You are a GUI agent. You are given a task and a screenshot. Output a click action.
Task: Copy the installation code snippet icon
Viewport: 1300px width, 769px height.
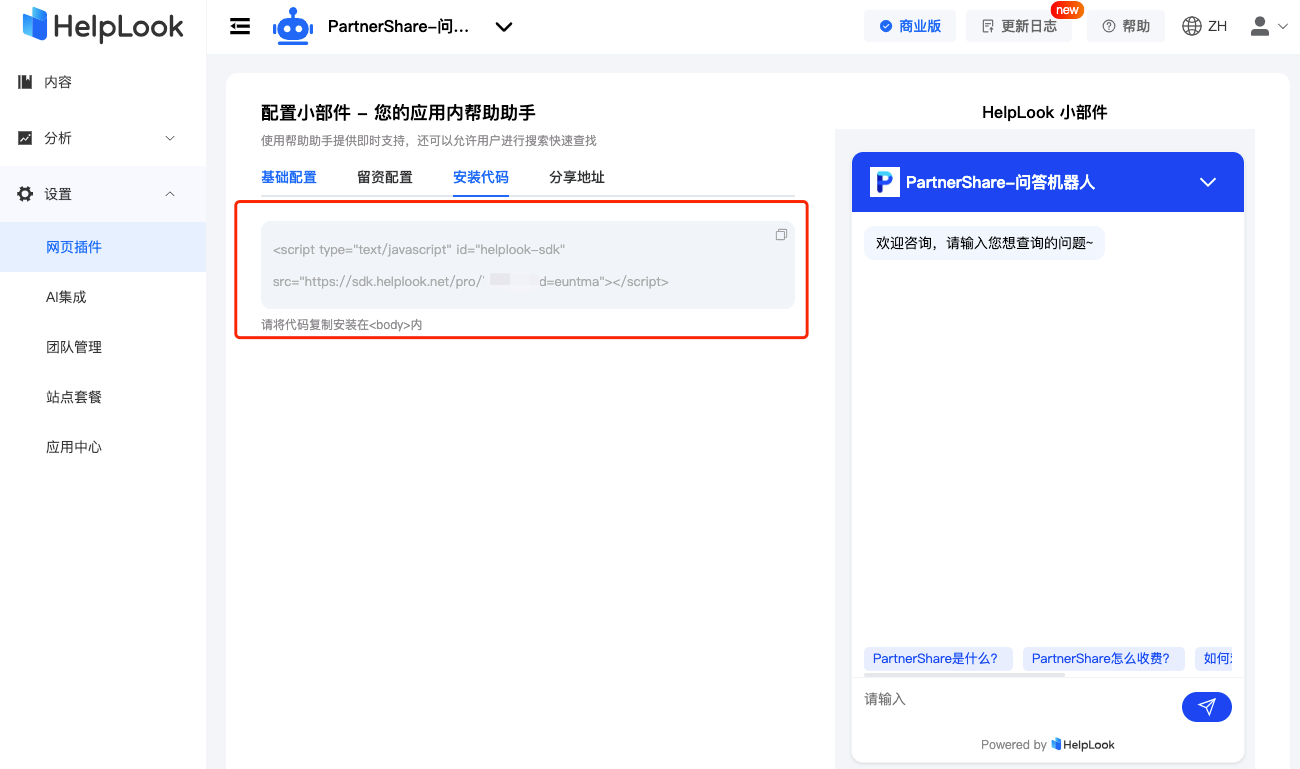click(x=781, y=234)
